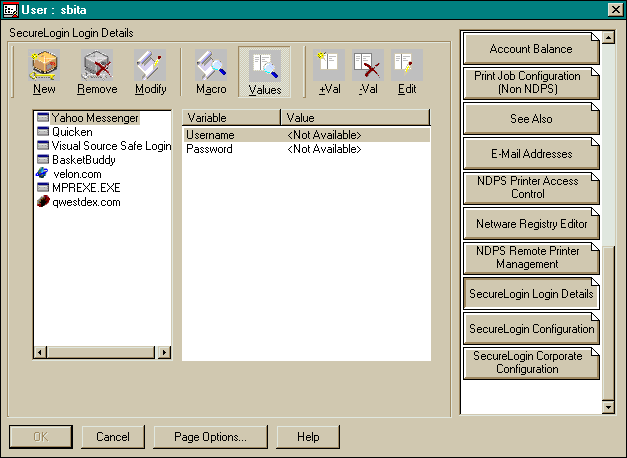
Task: Open the See Also page tab
Action: pyautogui.click(x=531, y=118)
